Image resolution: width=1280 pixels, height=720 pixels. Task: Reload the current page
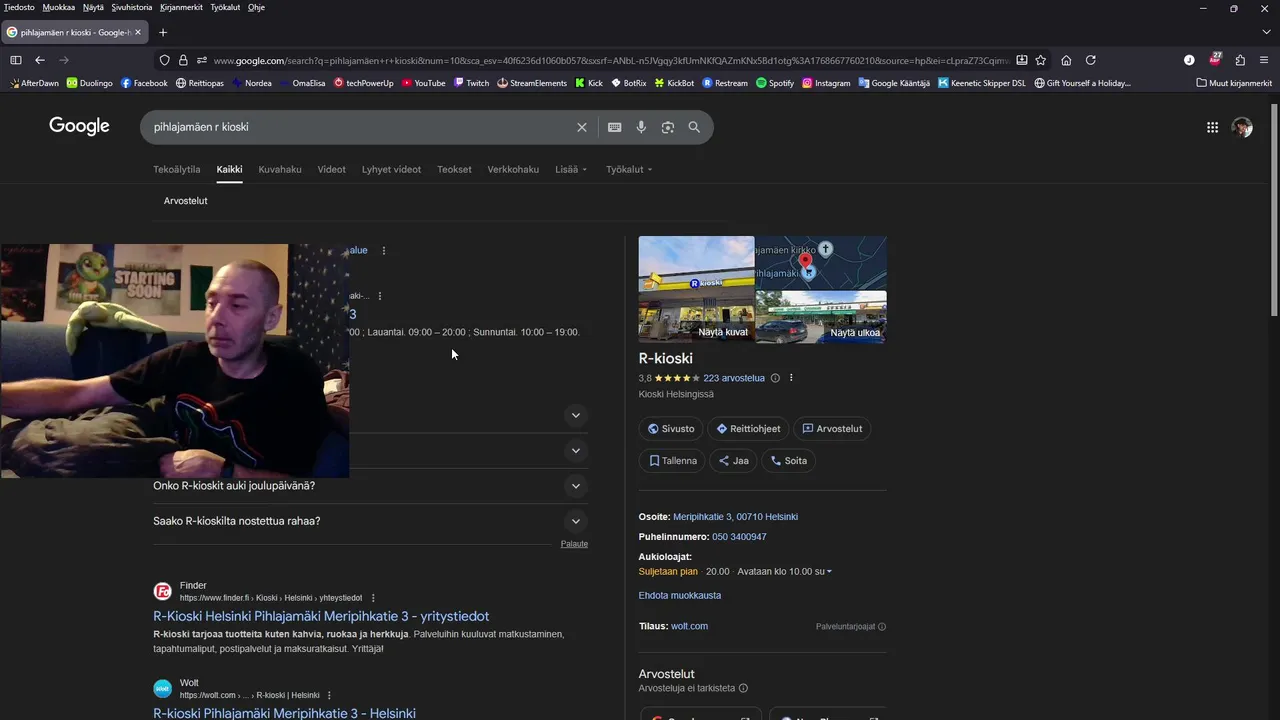tap(1091, 60)
